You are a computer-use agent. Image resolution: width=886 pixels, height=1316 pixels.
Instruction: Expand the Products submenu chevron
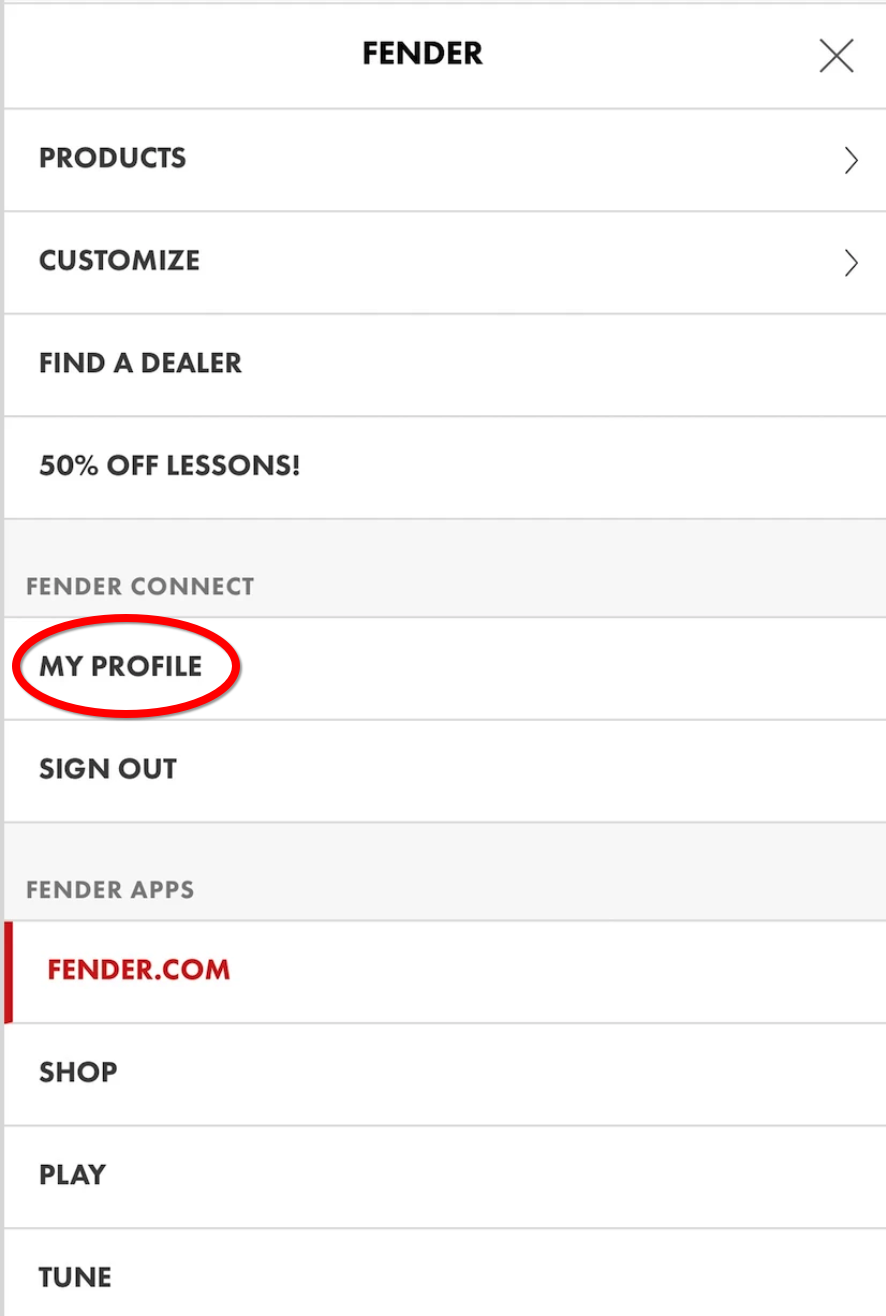point(851,160)
